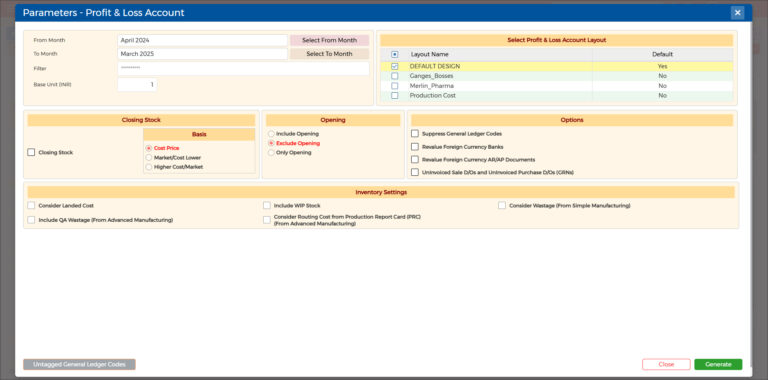This screenshot has height=380, width=768.
Task: Click the No value in Ganges_Bosses row
Action: pyautogui.click(x=662, y=76)
